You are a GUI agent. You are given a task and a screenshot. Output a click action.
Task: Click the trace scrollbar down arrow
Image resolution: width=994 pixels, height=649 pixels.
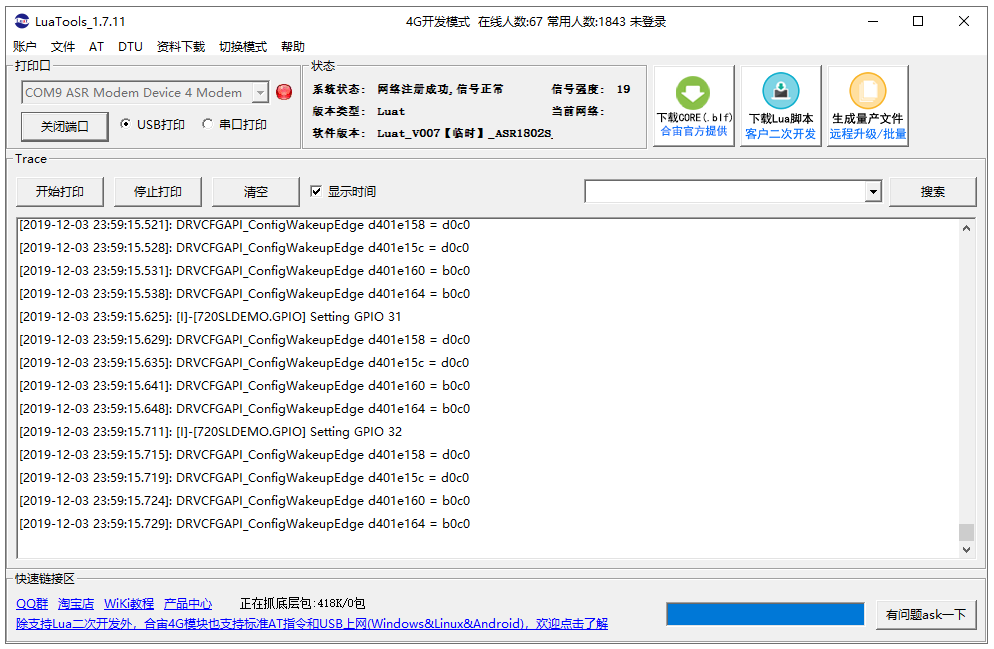966,549
